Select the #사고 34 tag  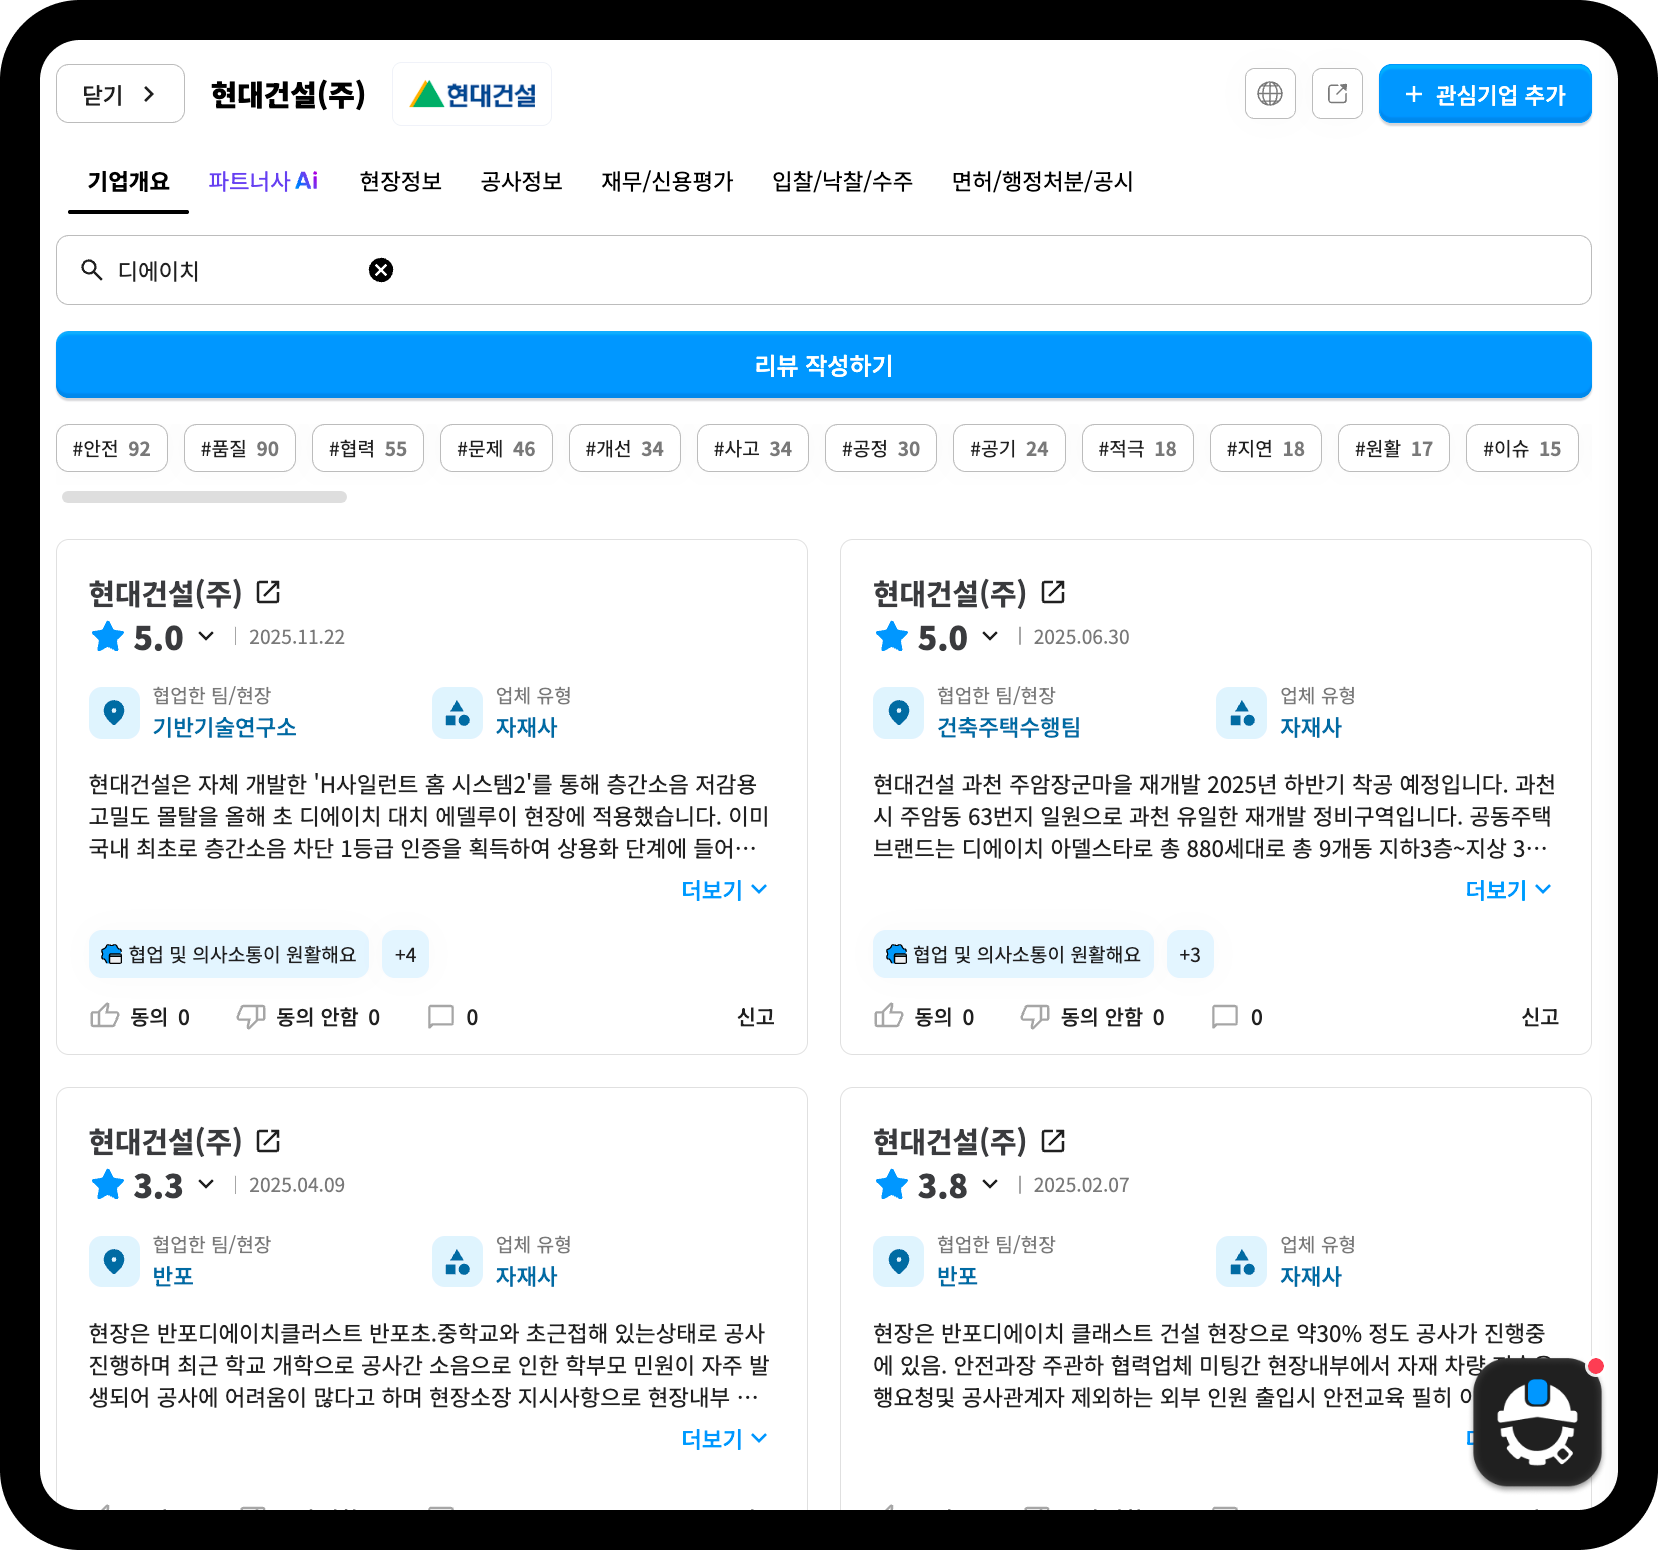[x=753, y=448]
